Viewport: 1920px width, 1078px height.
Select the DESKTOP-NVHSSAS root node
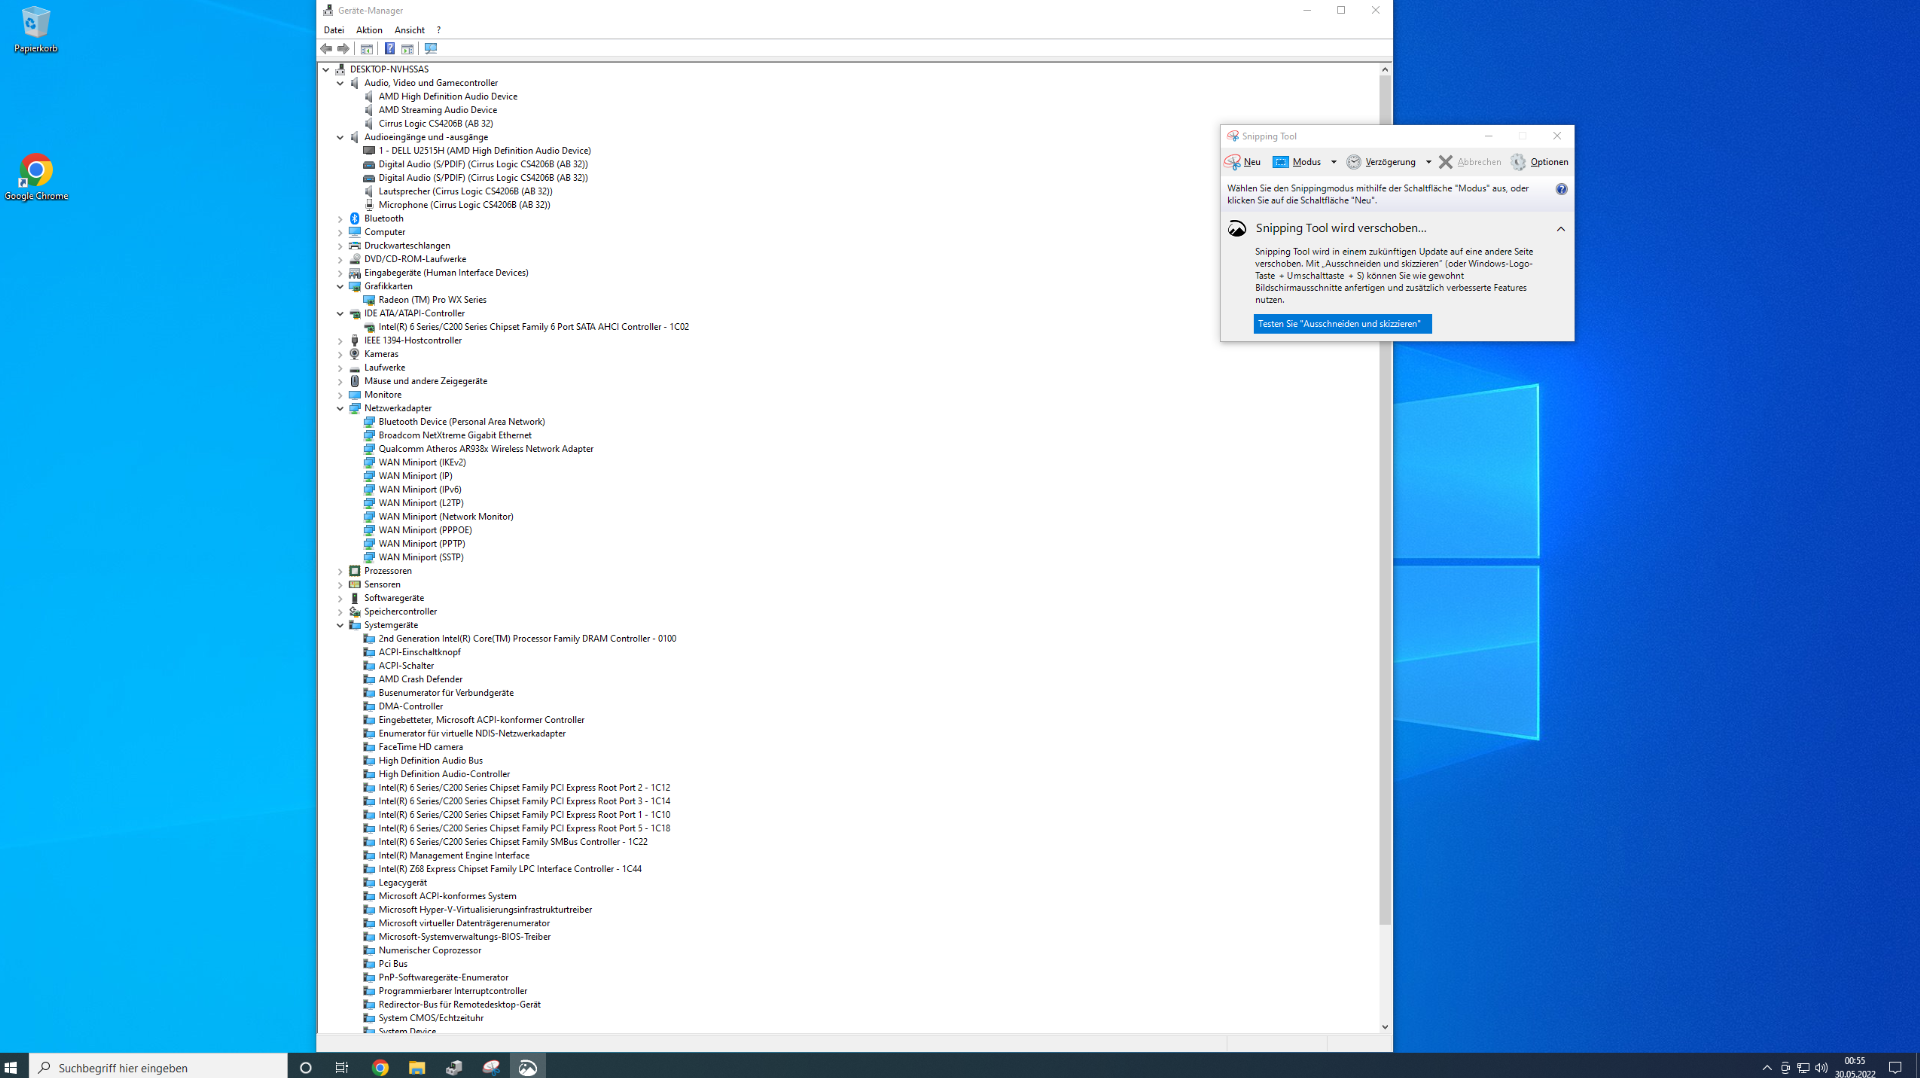coord(389,70)
